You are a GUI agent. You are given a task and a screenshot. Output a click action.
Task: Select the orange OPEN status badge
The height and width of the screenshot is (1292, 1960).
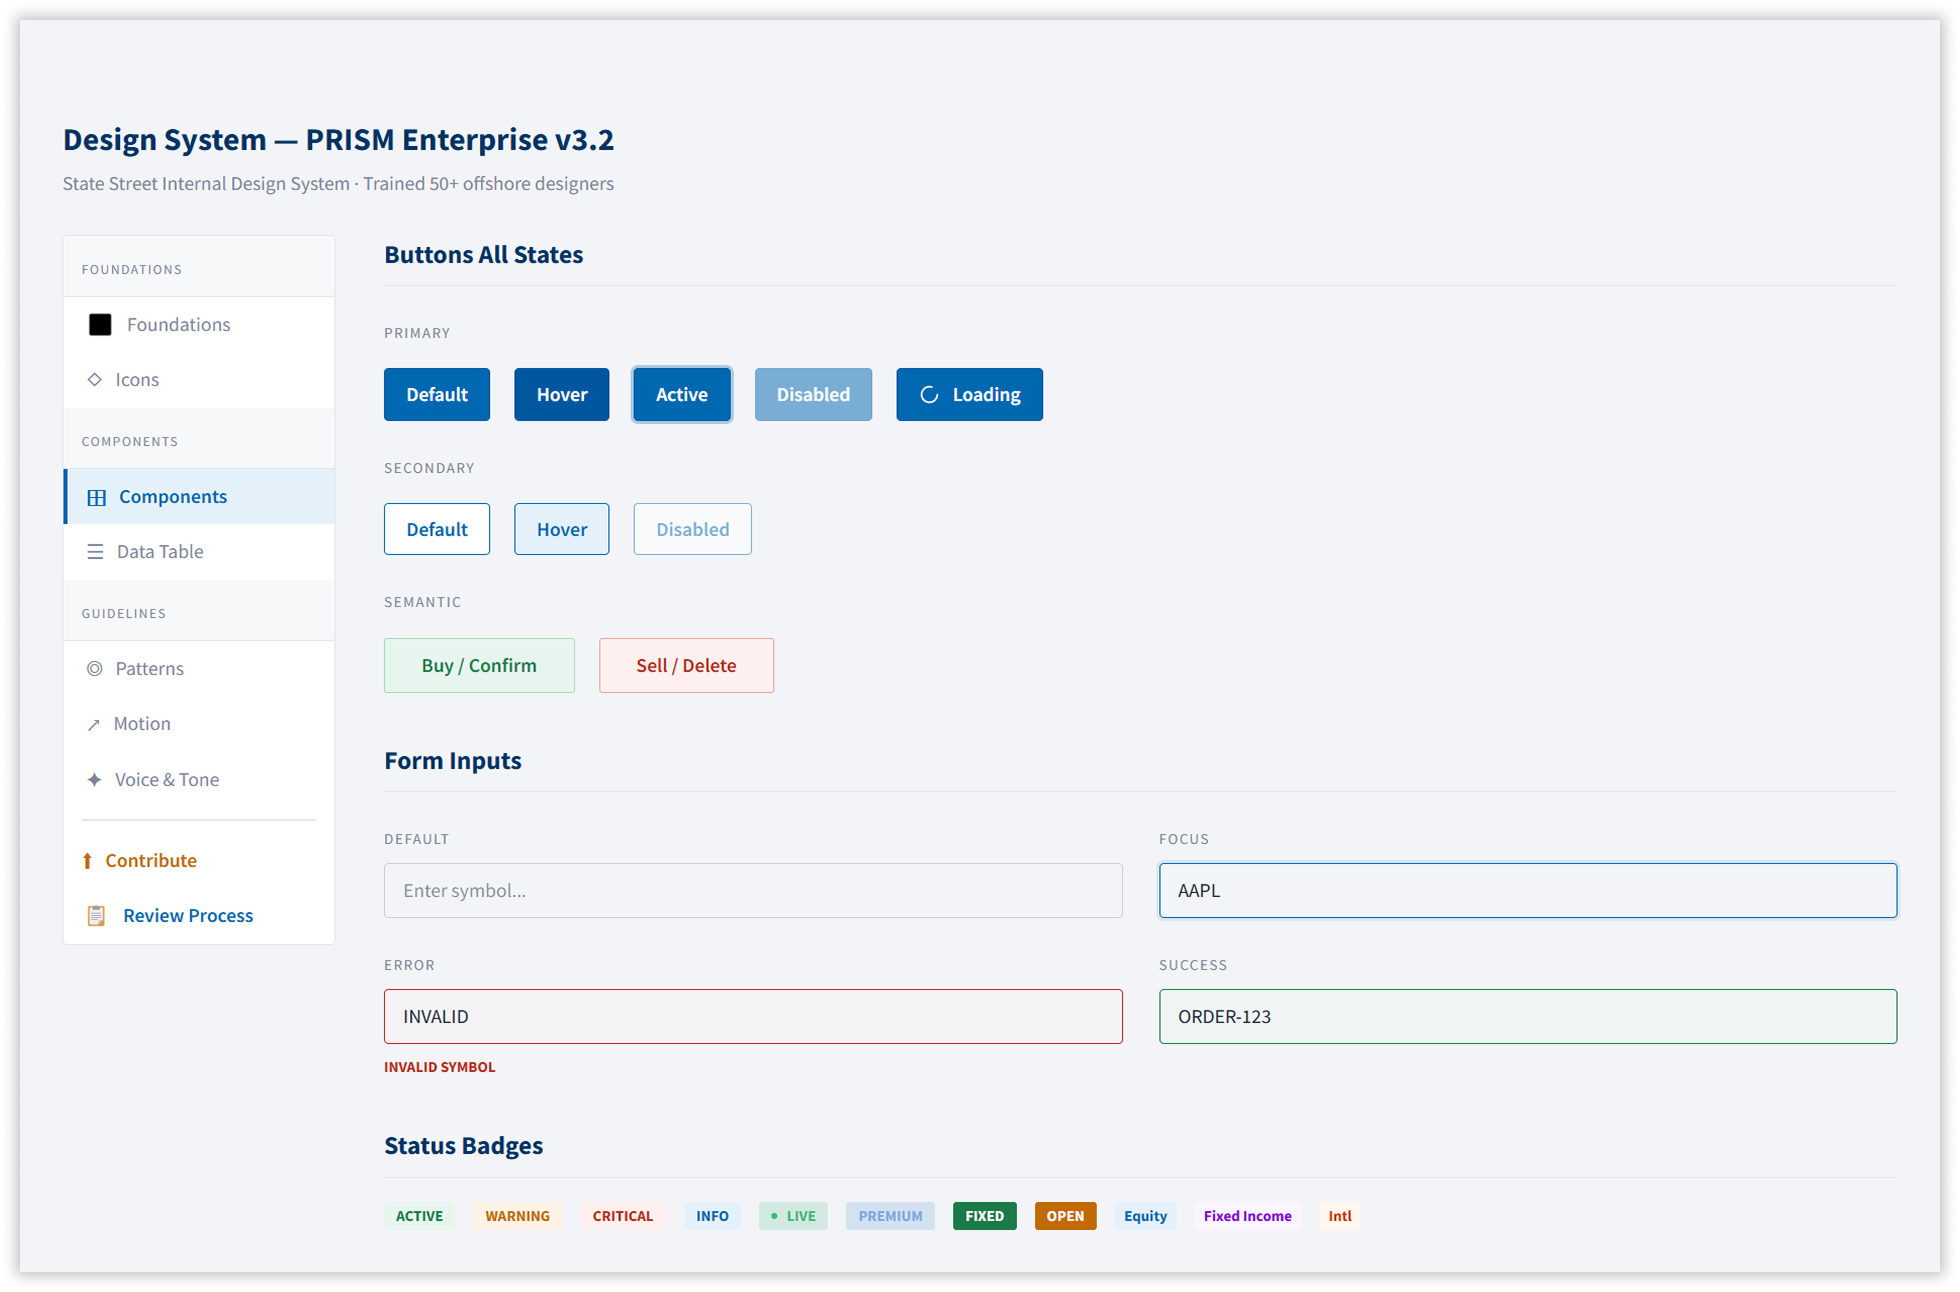pos(1065,1216)
